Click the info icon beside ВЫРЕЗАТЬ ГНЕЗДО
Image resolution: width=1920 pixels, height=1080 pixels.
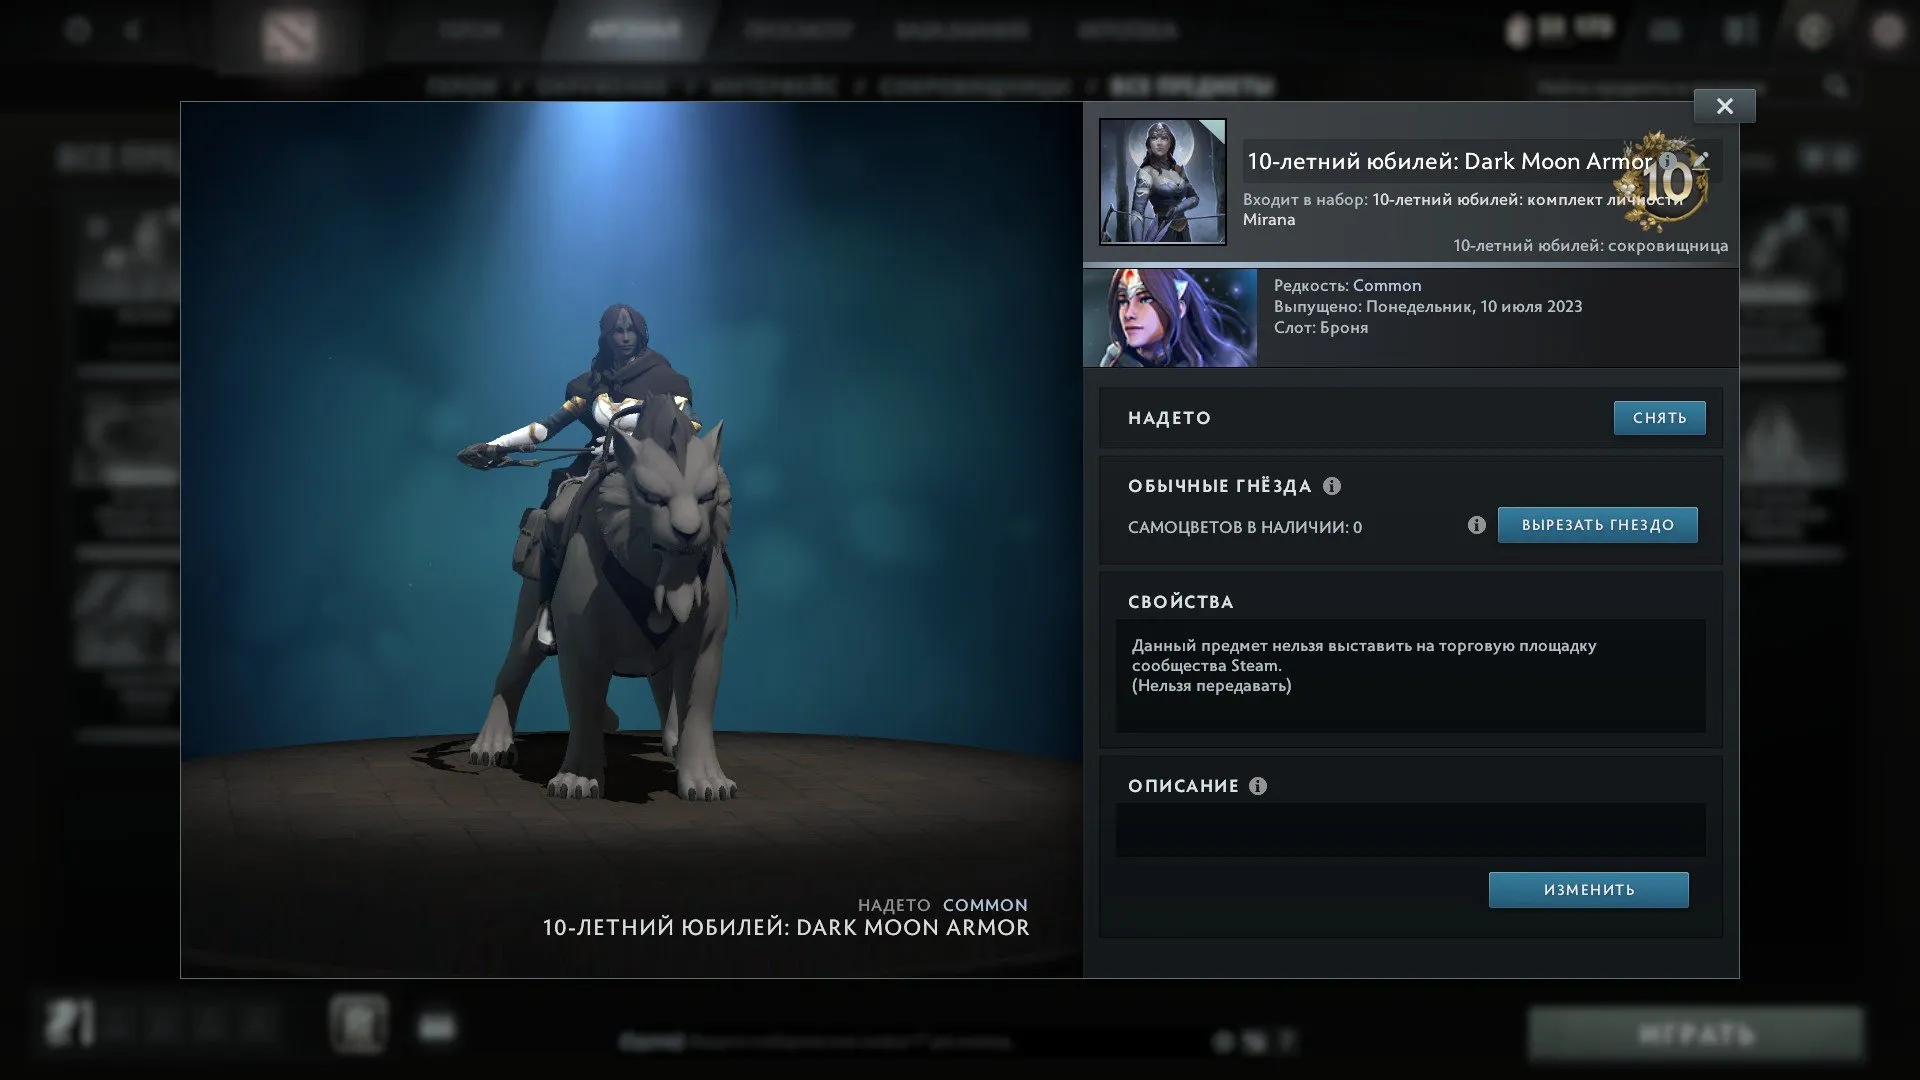[1476, 525]
